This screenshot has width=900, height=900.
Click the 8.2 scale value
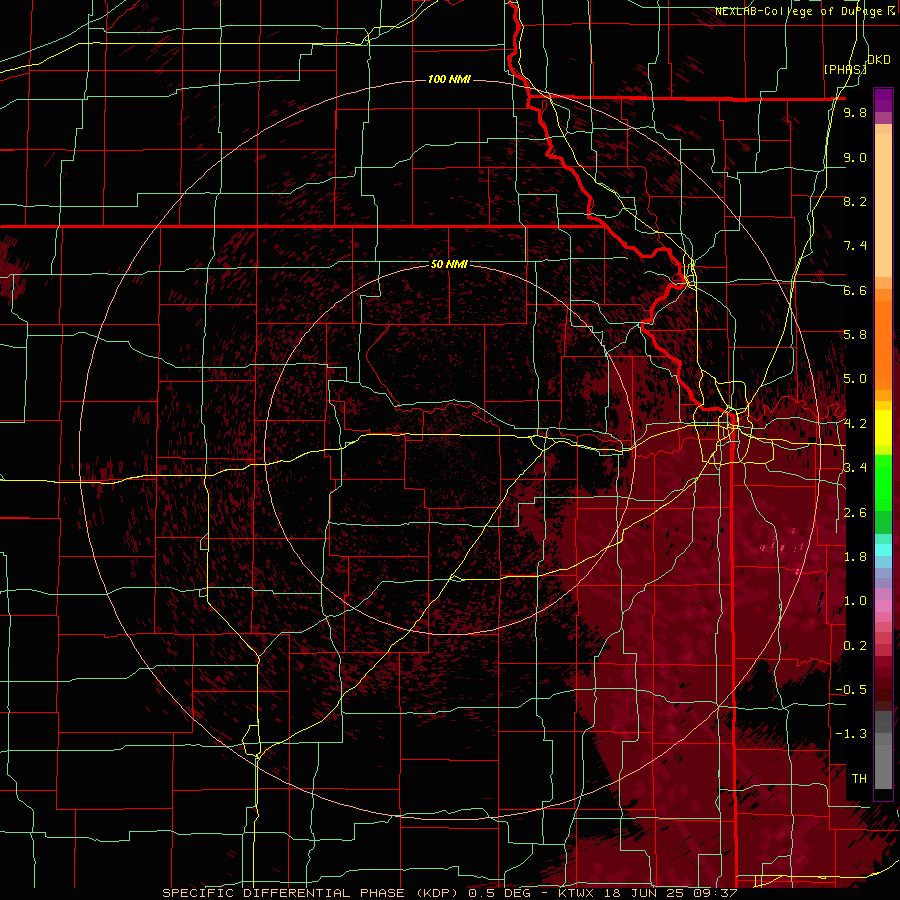coord(855,201)
